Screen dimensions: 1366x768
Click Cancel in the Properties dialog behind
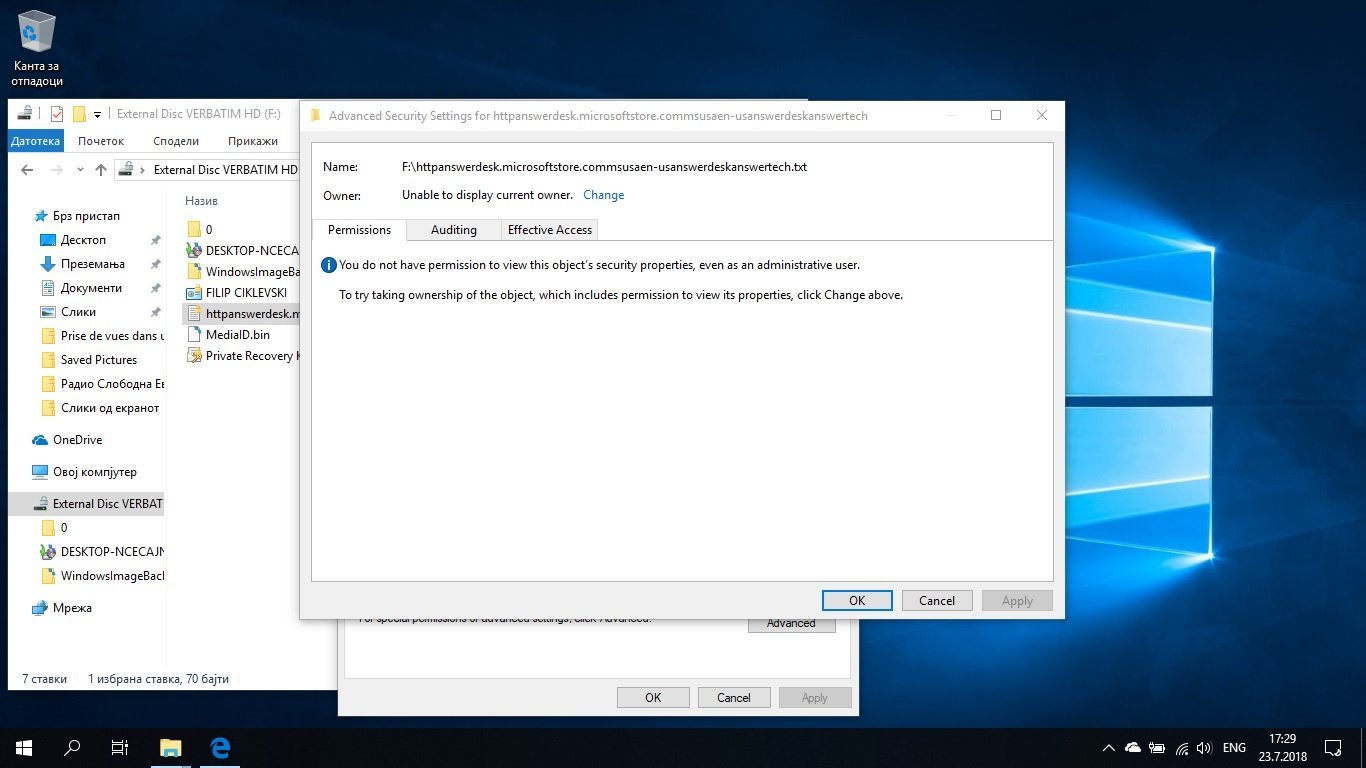pyautogui.click(x=733, y=697)
